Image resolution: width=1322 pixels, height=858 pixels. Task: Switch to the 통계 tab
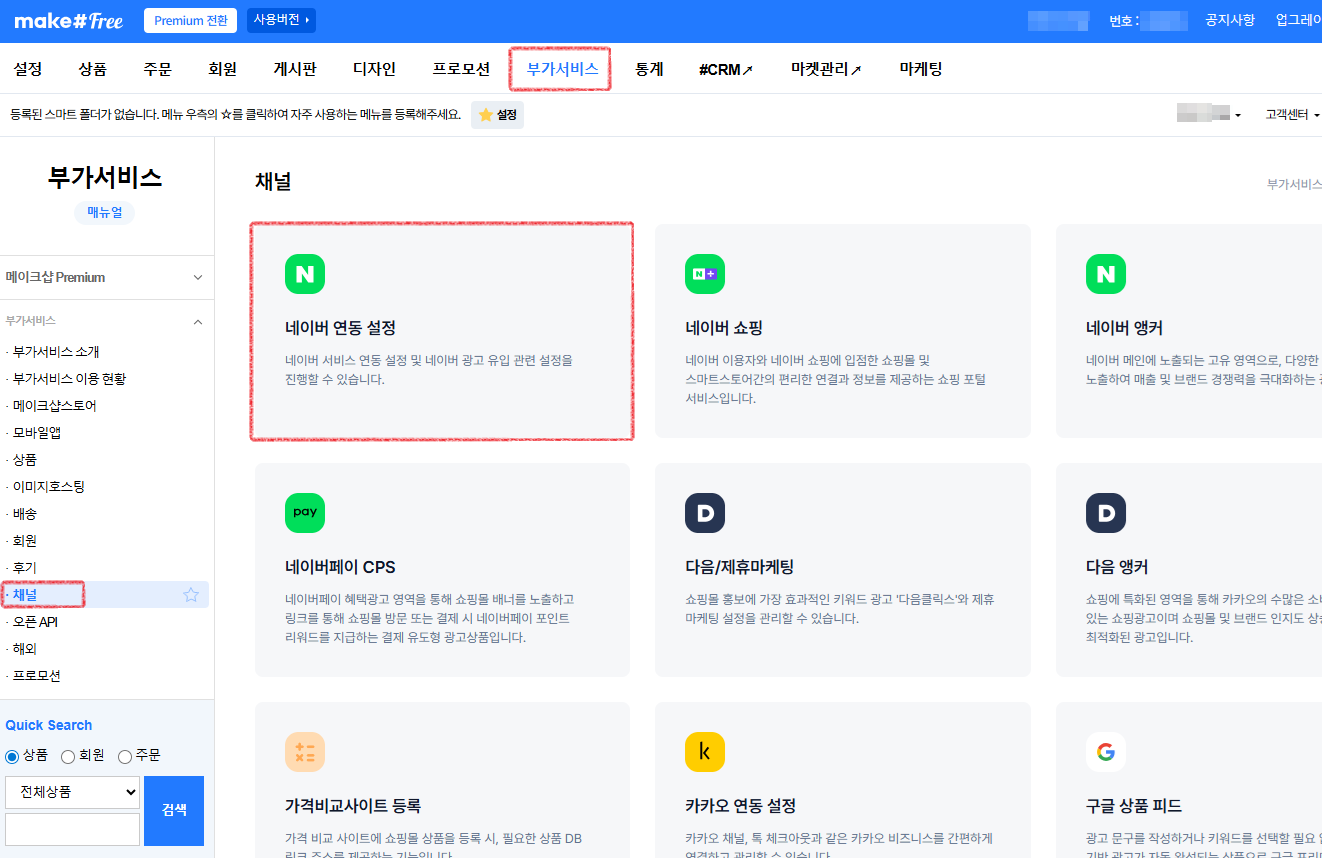coord(648,68)
